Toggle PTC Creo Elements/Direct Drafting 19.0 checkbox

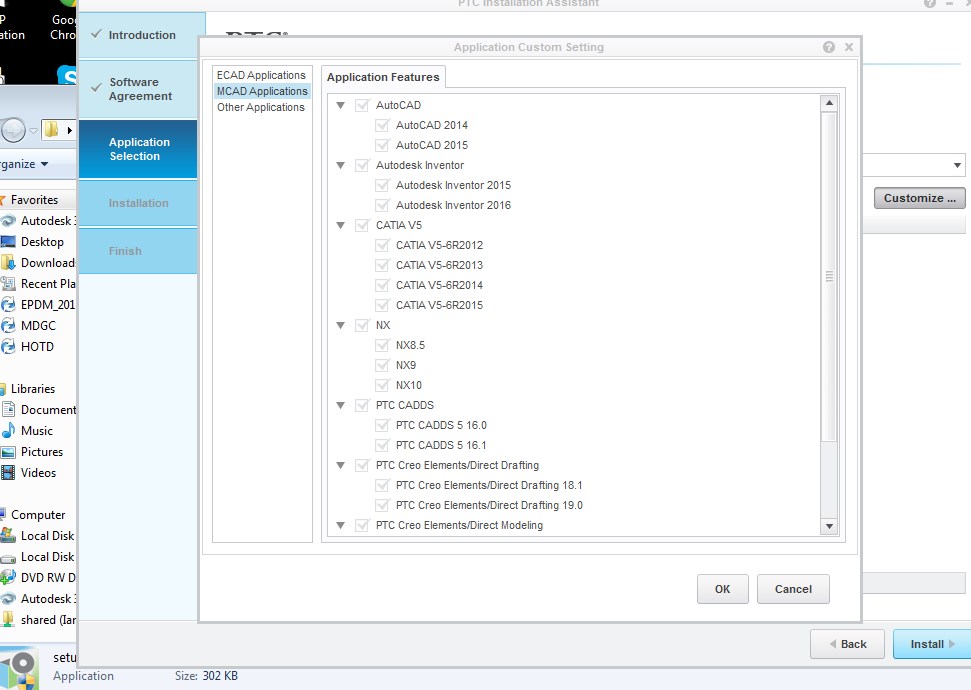coord(382,505)
